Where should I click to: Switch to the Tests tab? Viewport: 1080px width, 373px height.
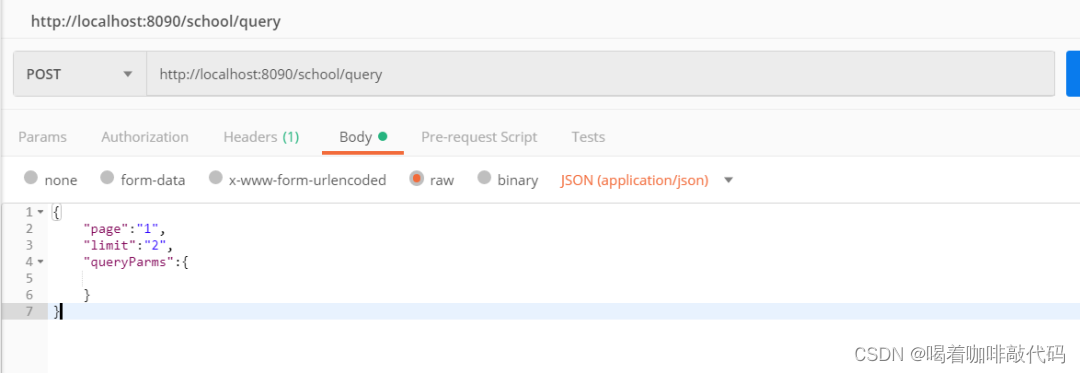pyautogui.click(x=588, y=137)
